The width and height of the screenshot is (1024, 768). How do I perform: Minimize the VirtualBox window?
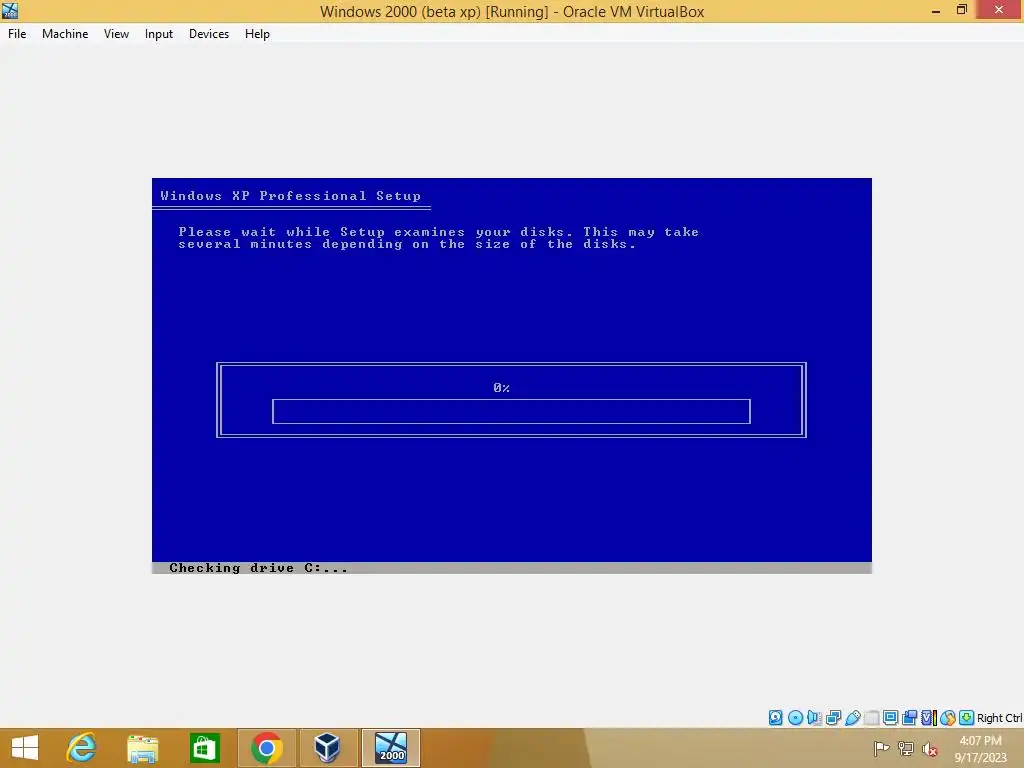(x=936, y=10)
